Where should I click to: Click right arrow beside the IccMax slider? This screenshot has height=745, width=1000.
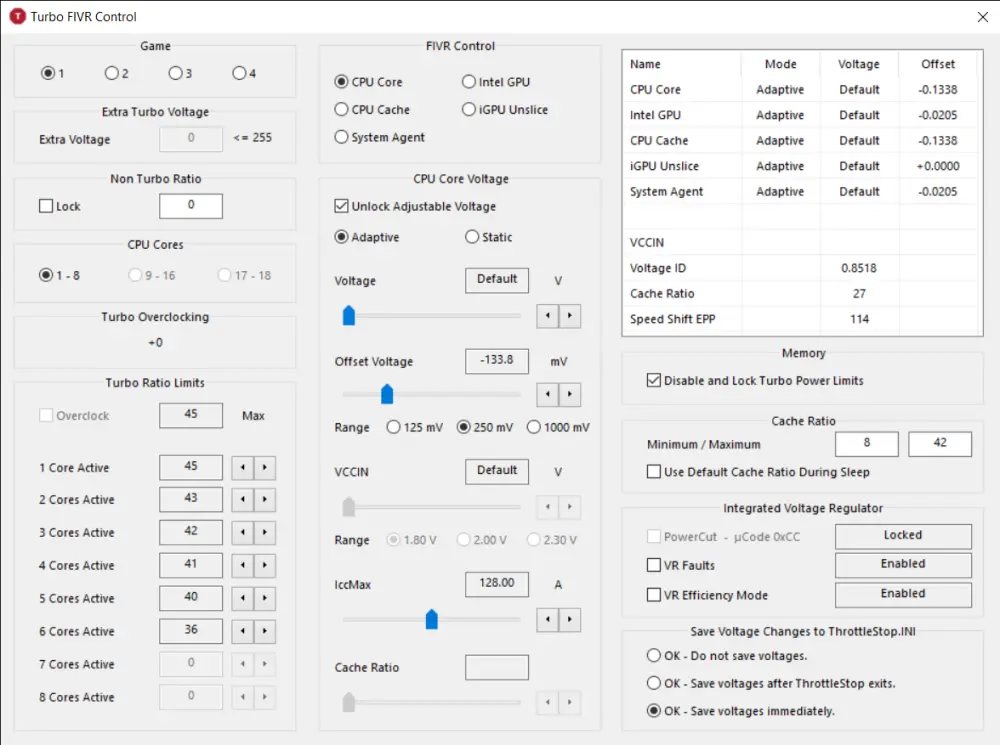(570, 619)
